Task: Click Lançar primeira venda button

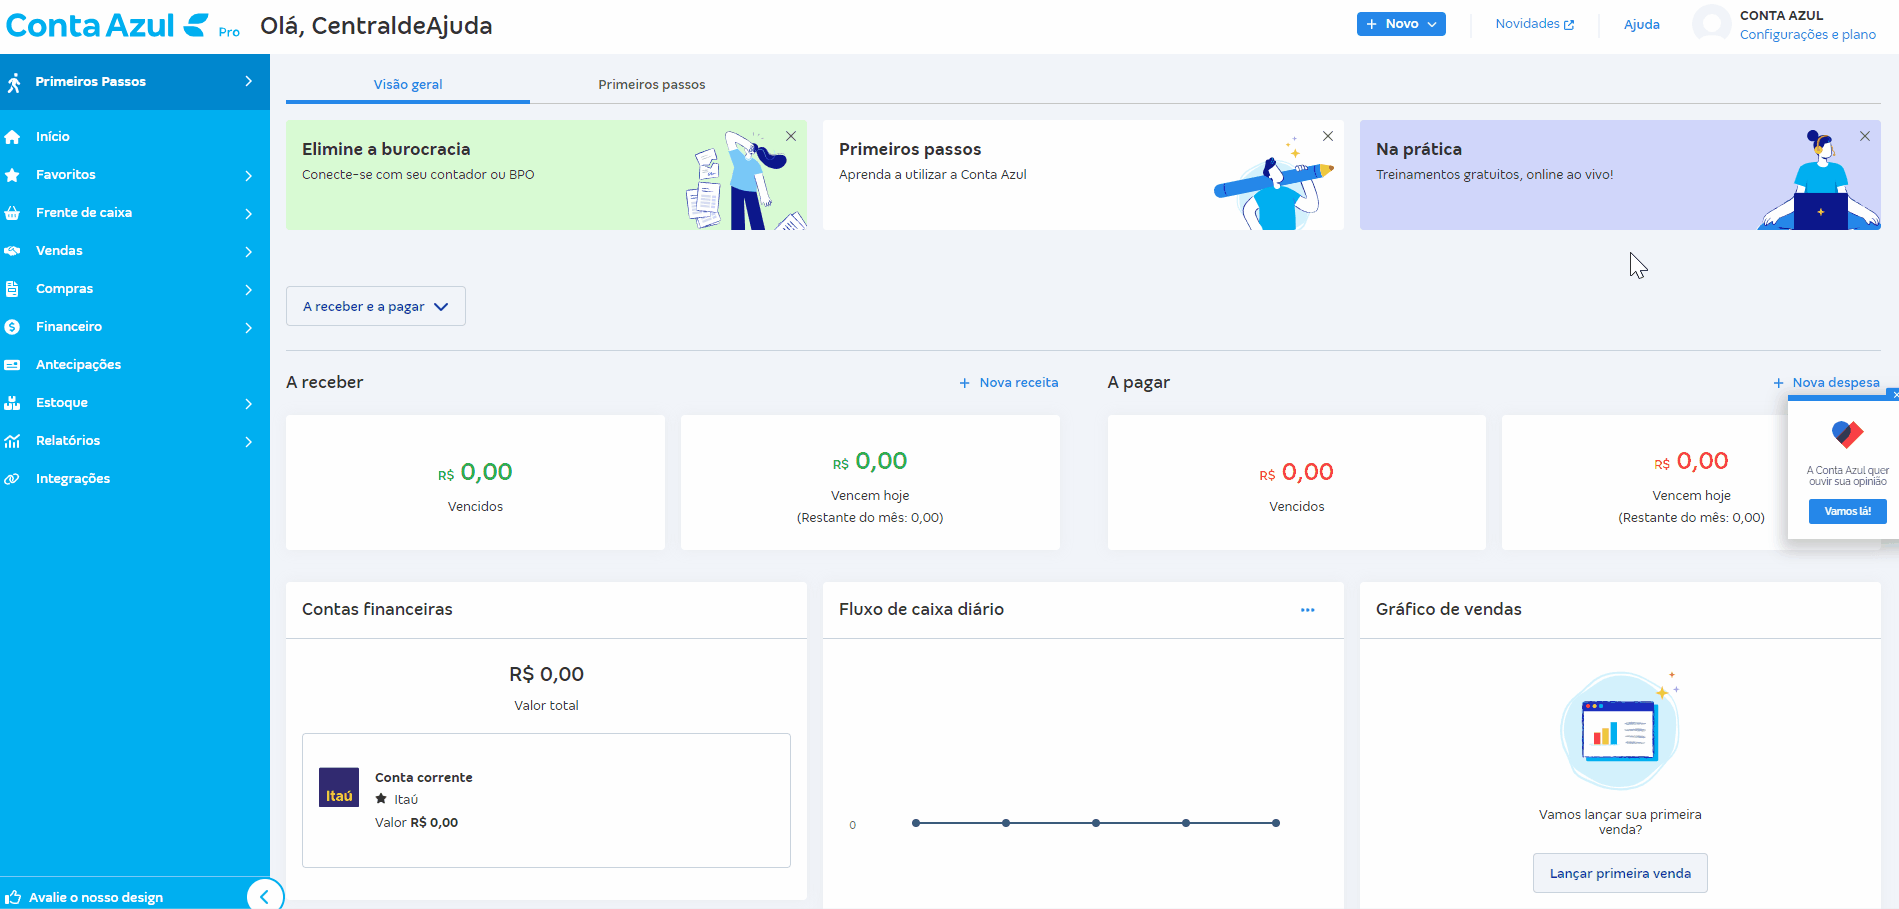Action: pyautogui.click(x=1620, y=873)
